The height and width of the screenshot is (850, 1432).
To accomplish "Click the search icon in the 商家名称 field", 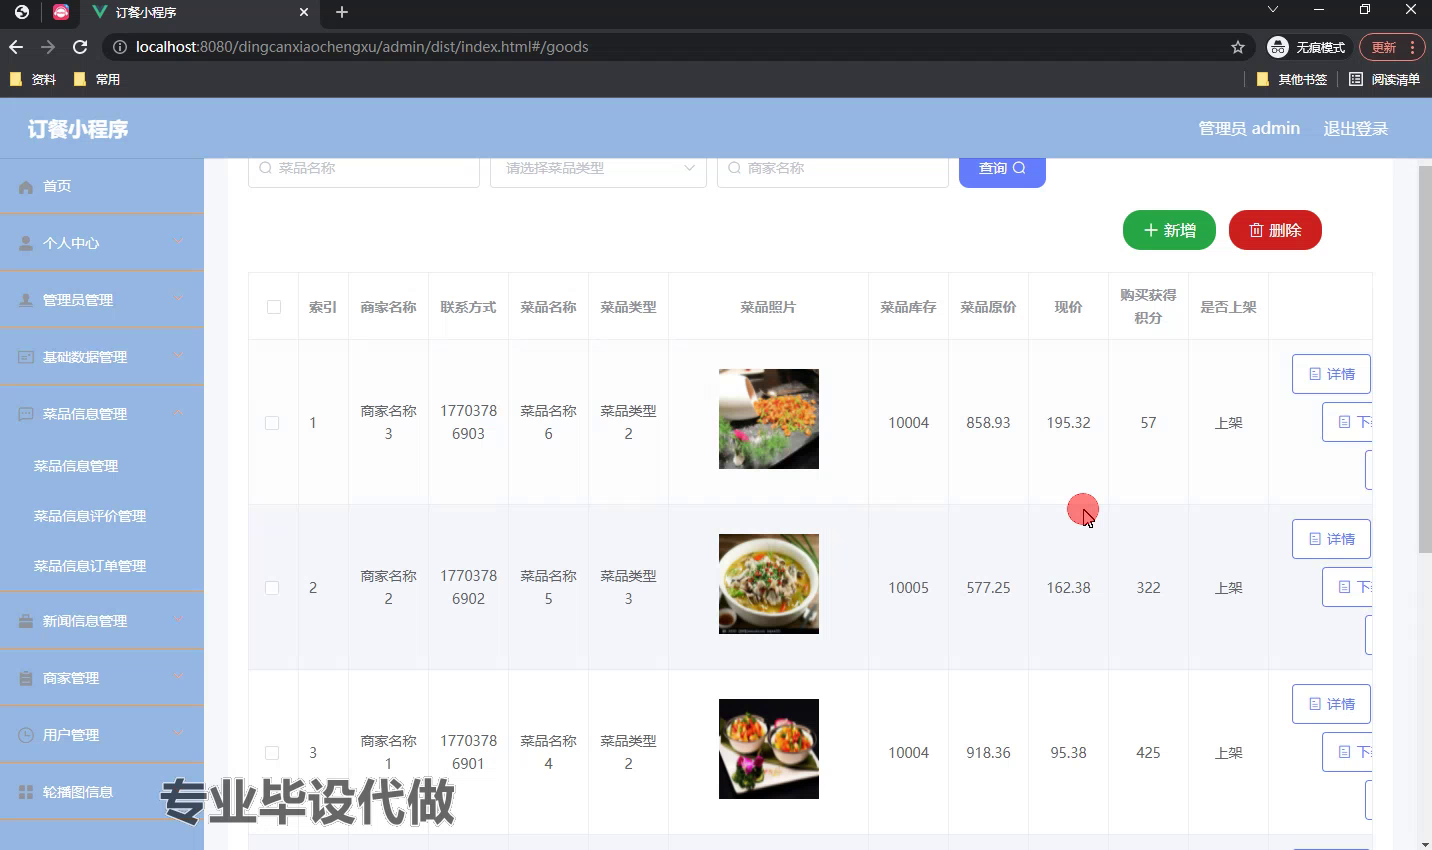I will [734, 168].
